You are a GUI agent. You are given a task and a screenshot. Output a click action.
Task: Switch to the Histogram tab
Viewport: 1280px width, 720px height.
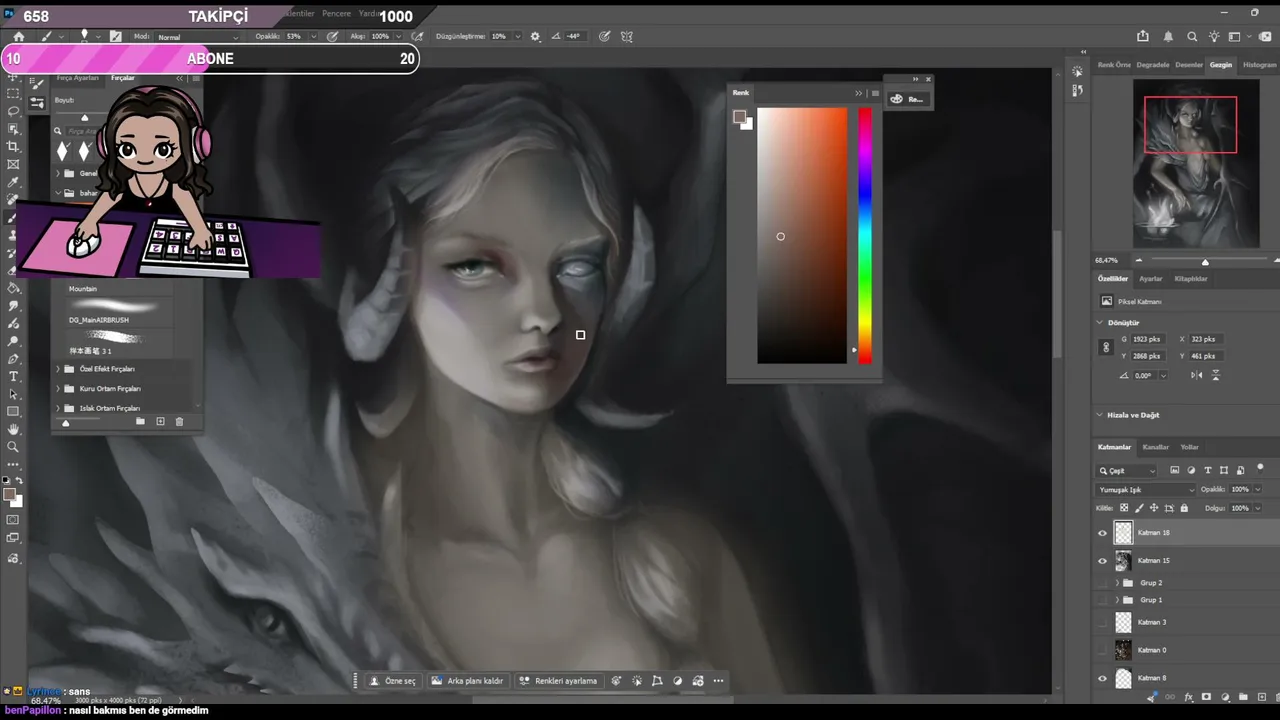pyautogui.click(x=1259, y=65)
